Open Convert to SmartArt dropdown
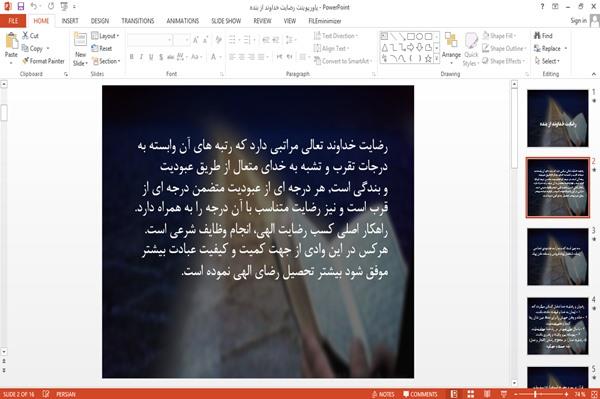Viewport: 600px width, 399px height. pos(343,61)
